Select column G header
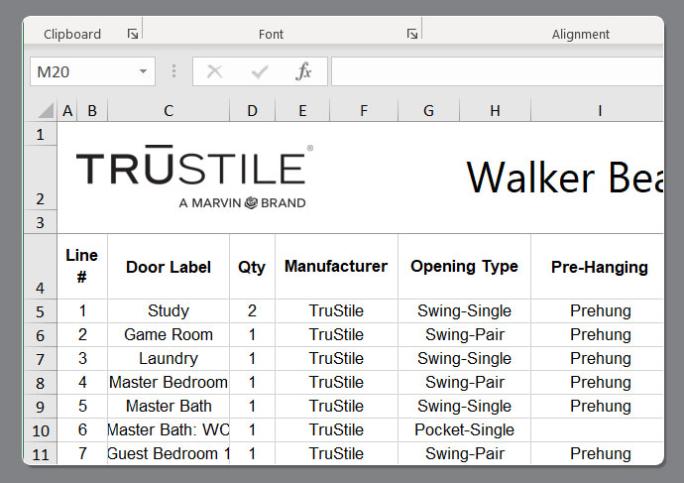684x483 pixels. point(428,111)
